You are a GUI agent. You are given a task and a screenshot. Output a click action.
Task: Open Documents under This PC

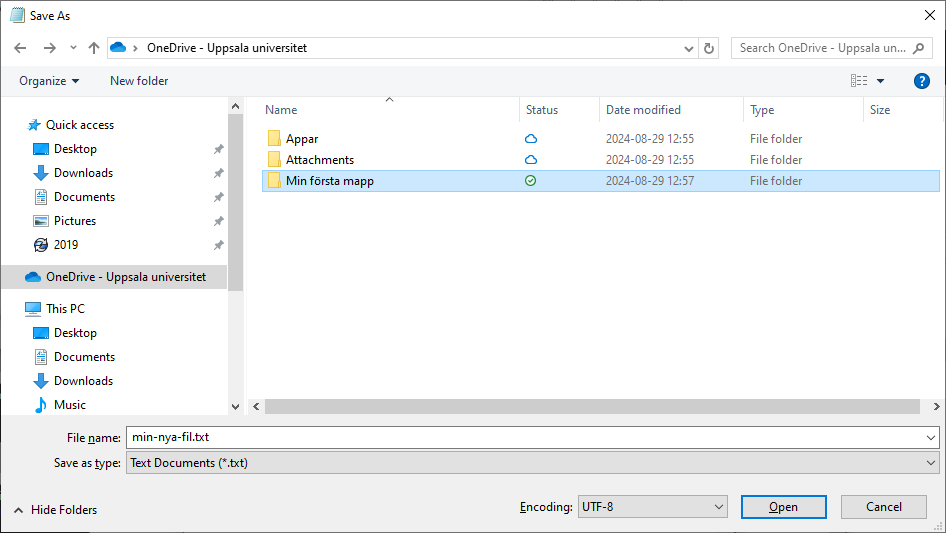tap(84, 357)
